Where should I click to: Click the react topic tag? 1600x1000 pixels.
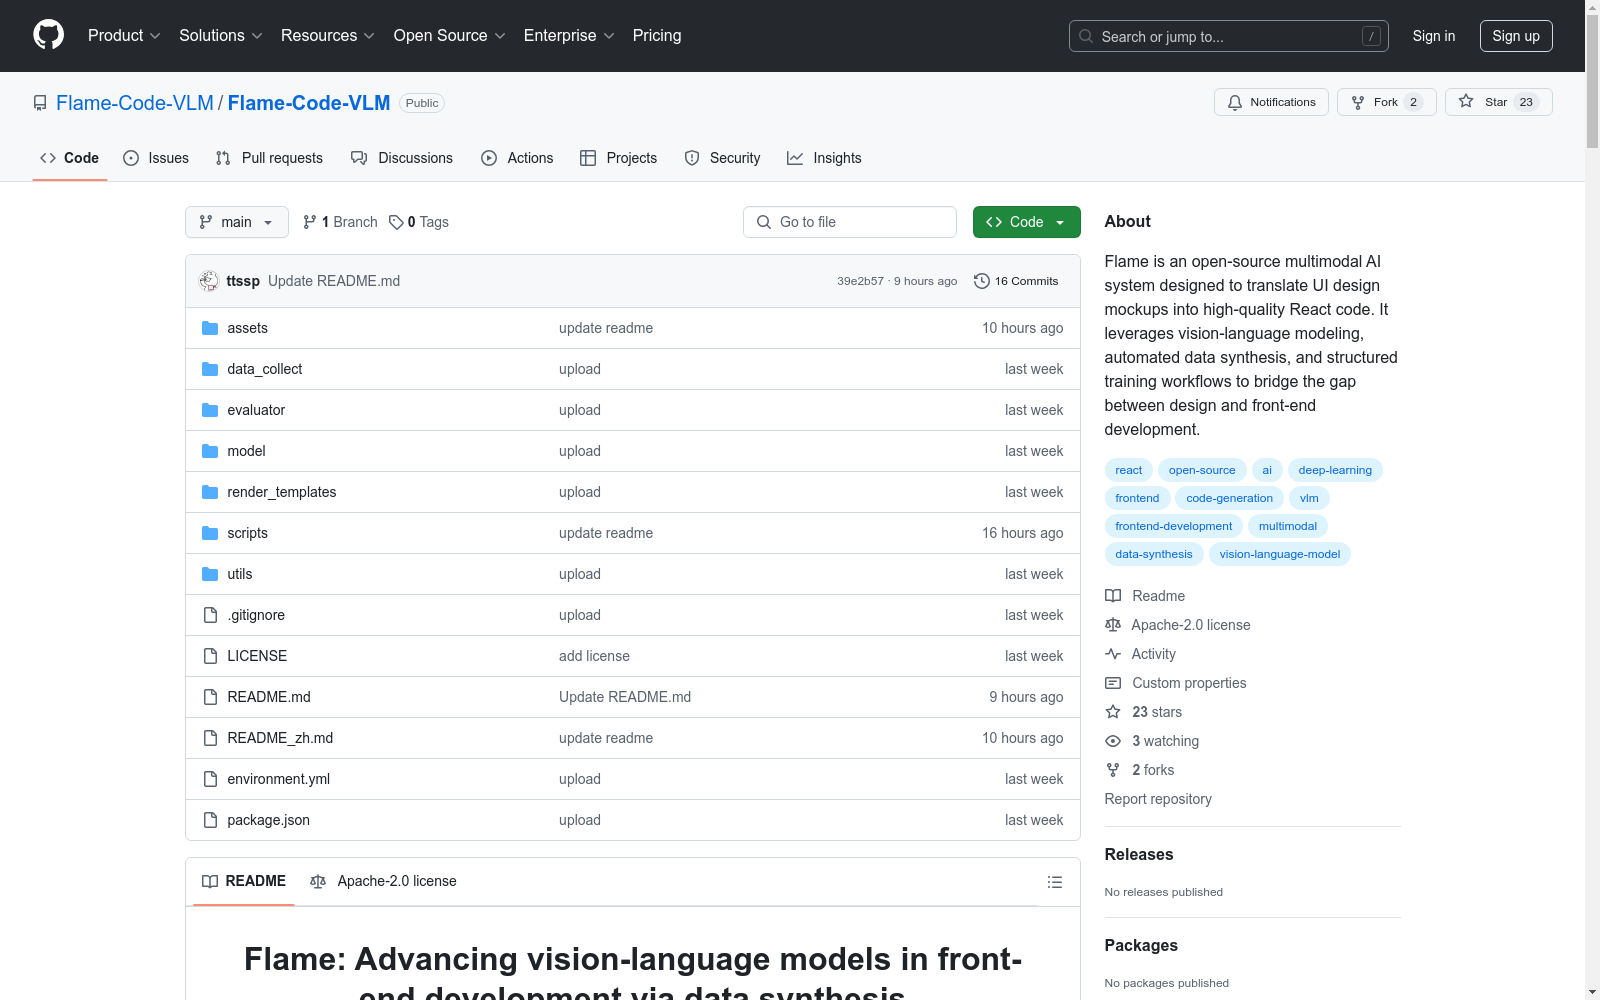coord(1128,470)
